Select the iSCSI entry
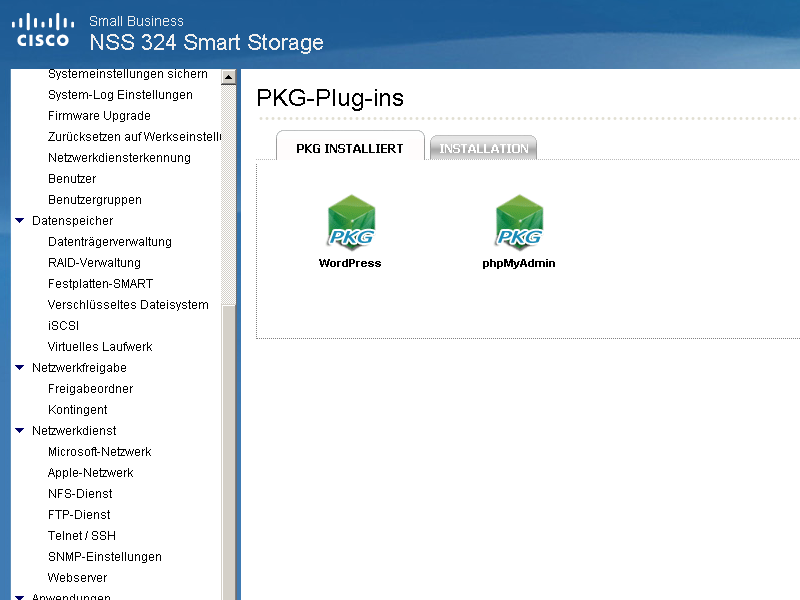The width and height of the screenshot is (800, 600). 63,326
